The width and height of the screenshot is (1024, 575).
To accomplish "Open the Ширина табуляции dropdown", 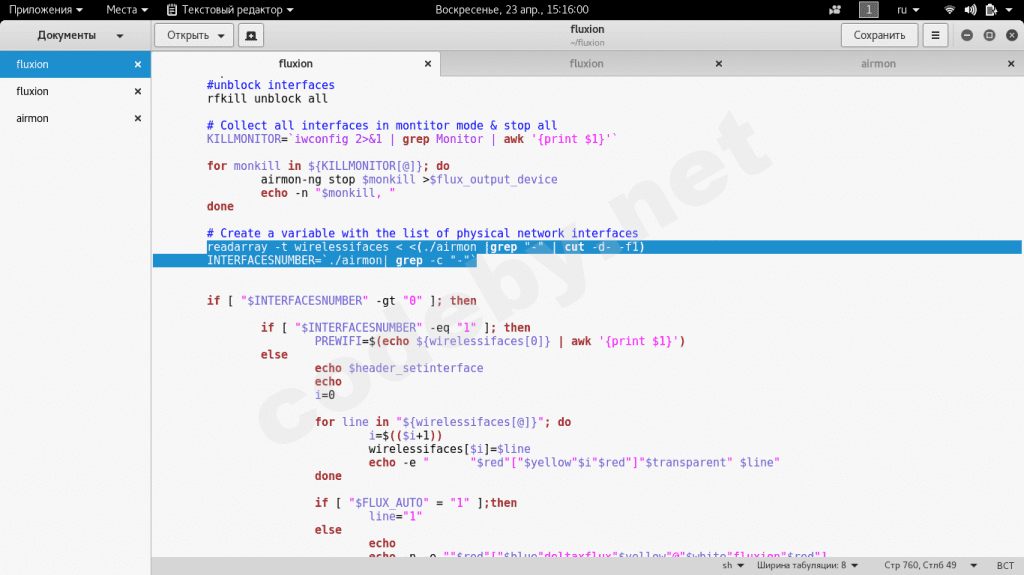I will (810, 565).
